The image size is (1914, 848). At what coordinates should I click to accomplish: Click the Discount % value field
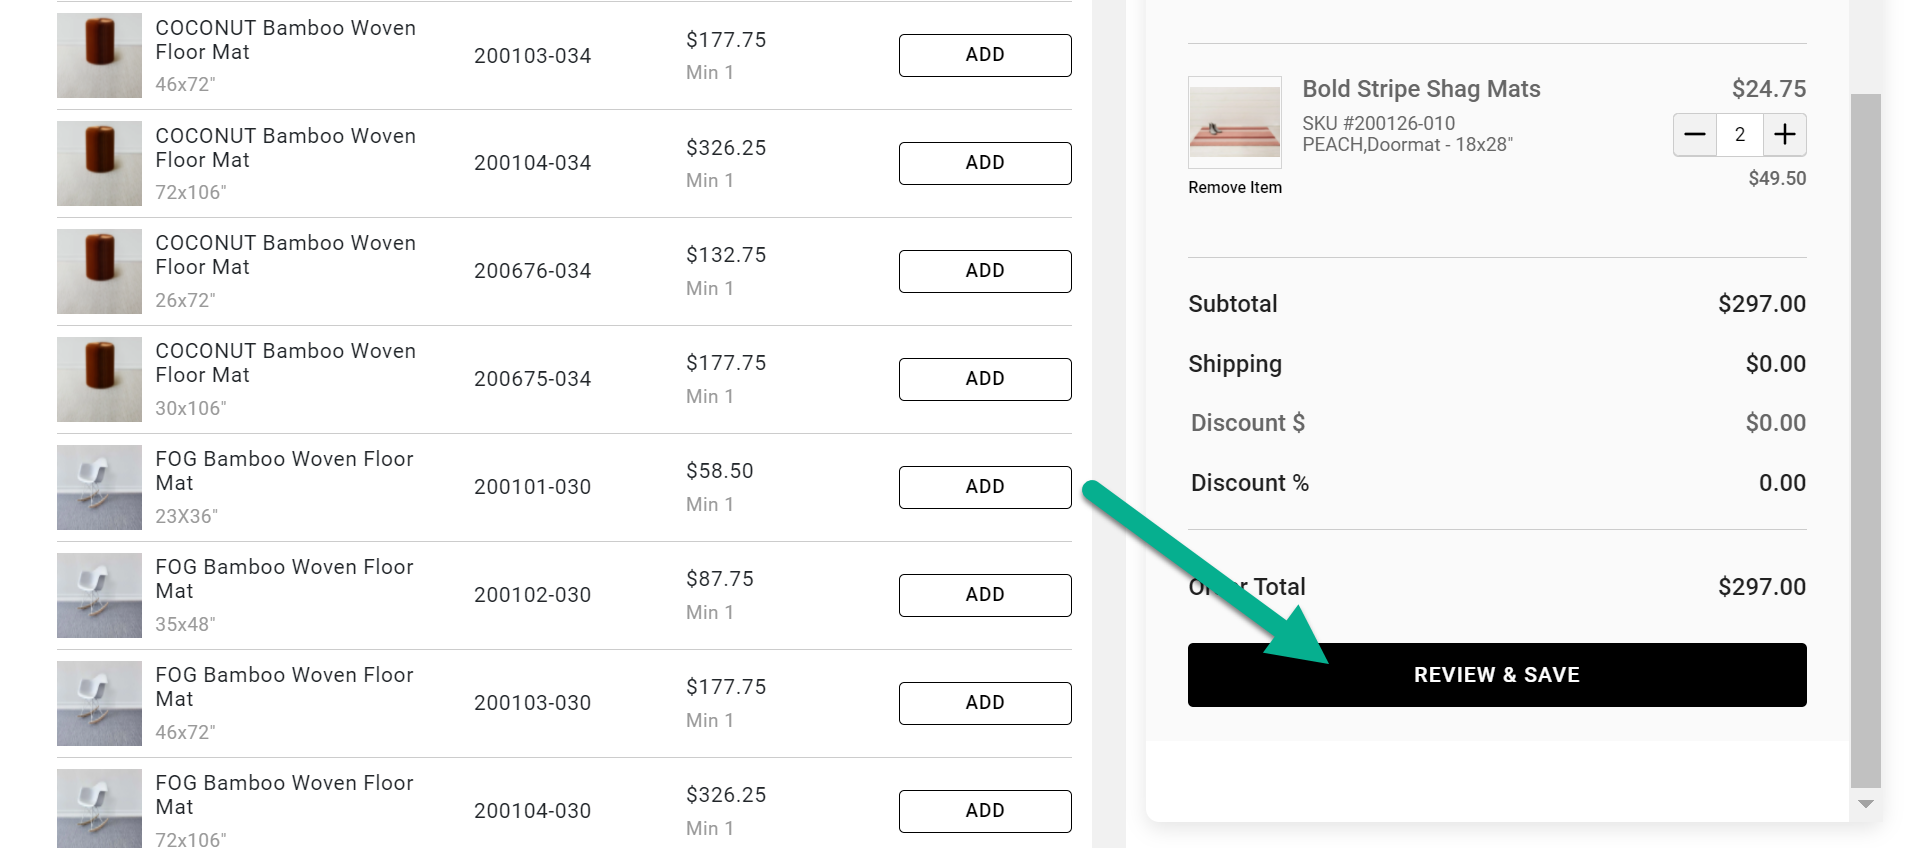(1781, 483)
